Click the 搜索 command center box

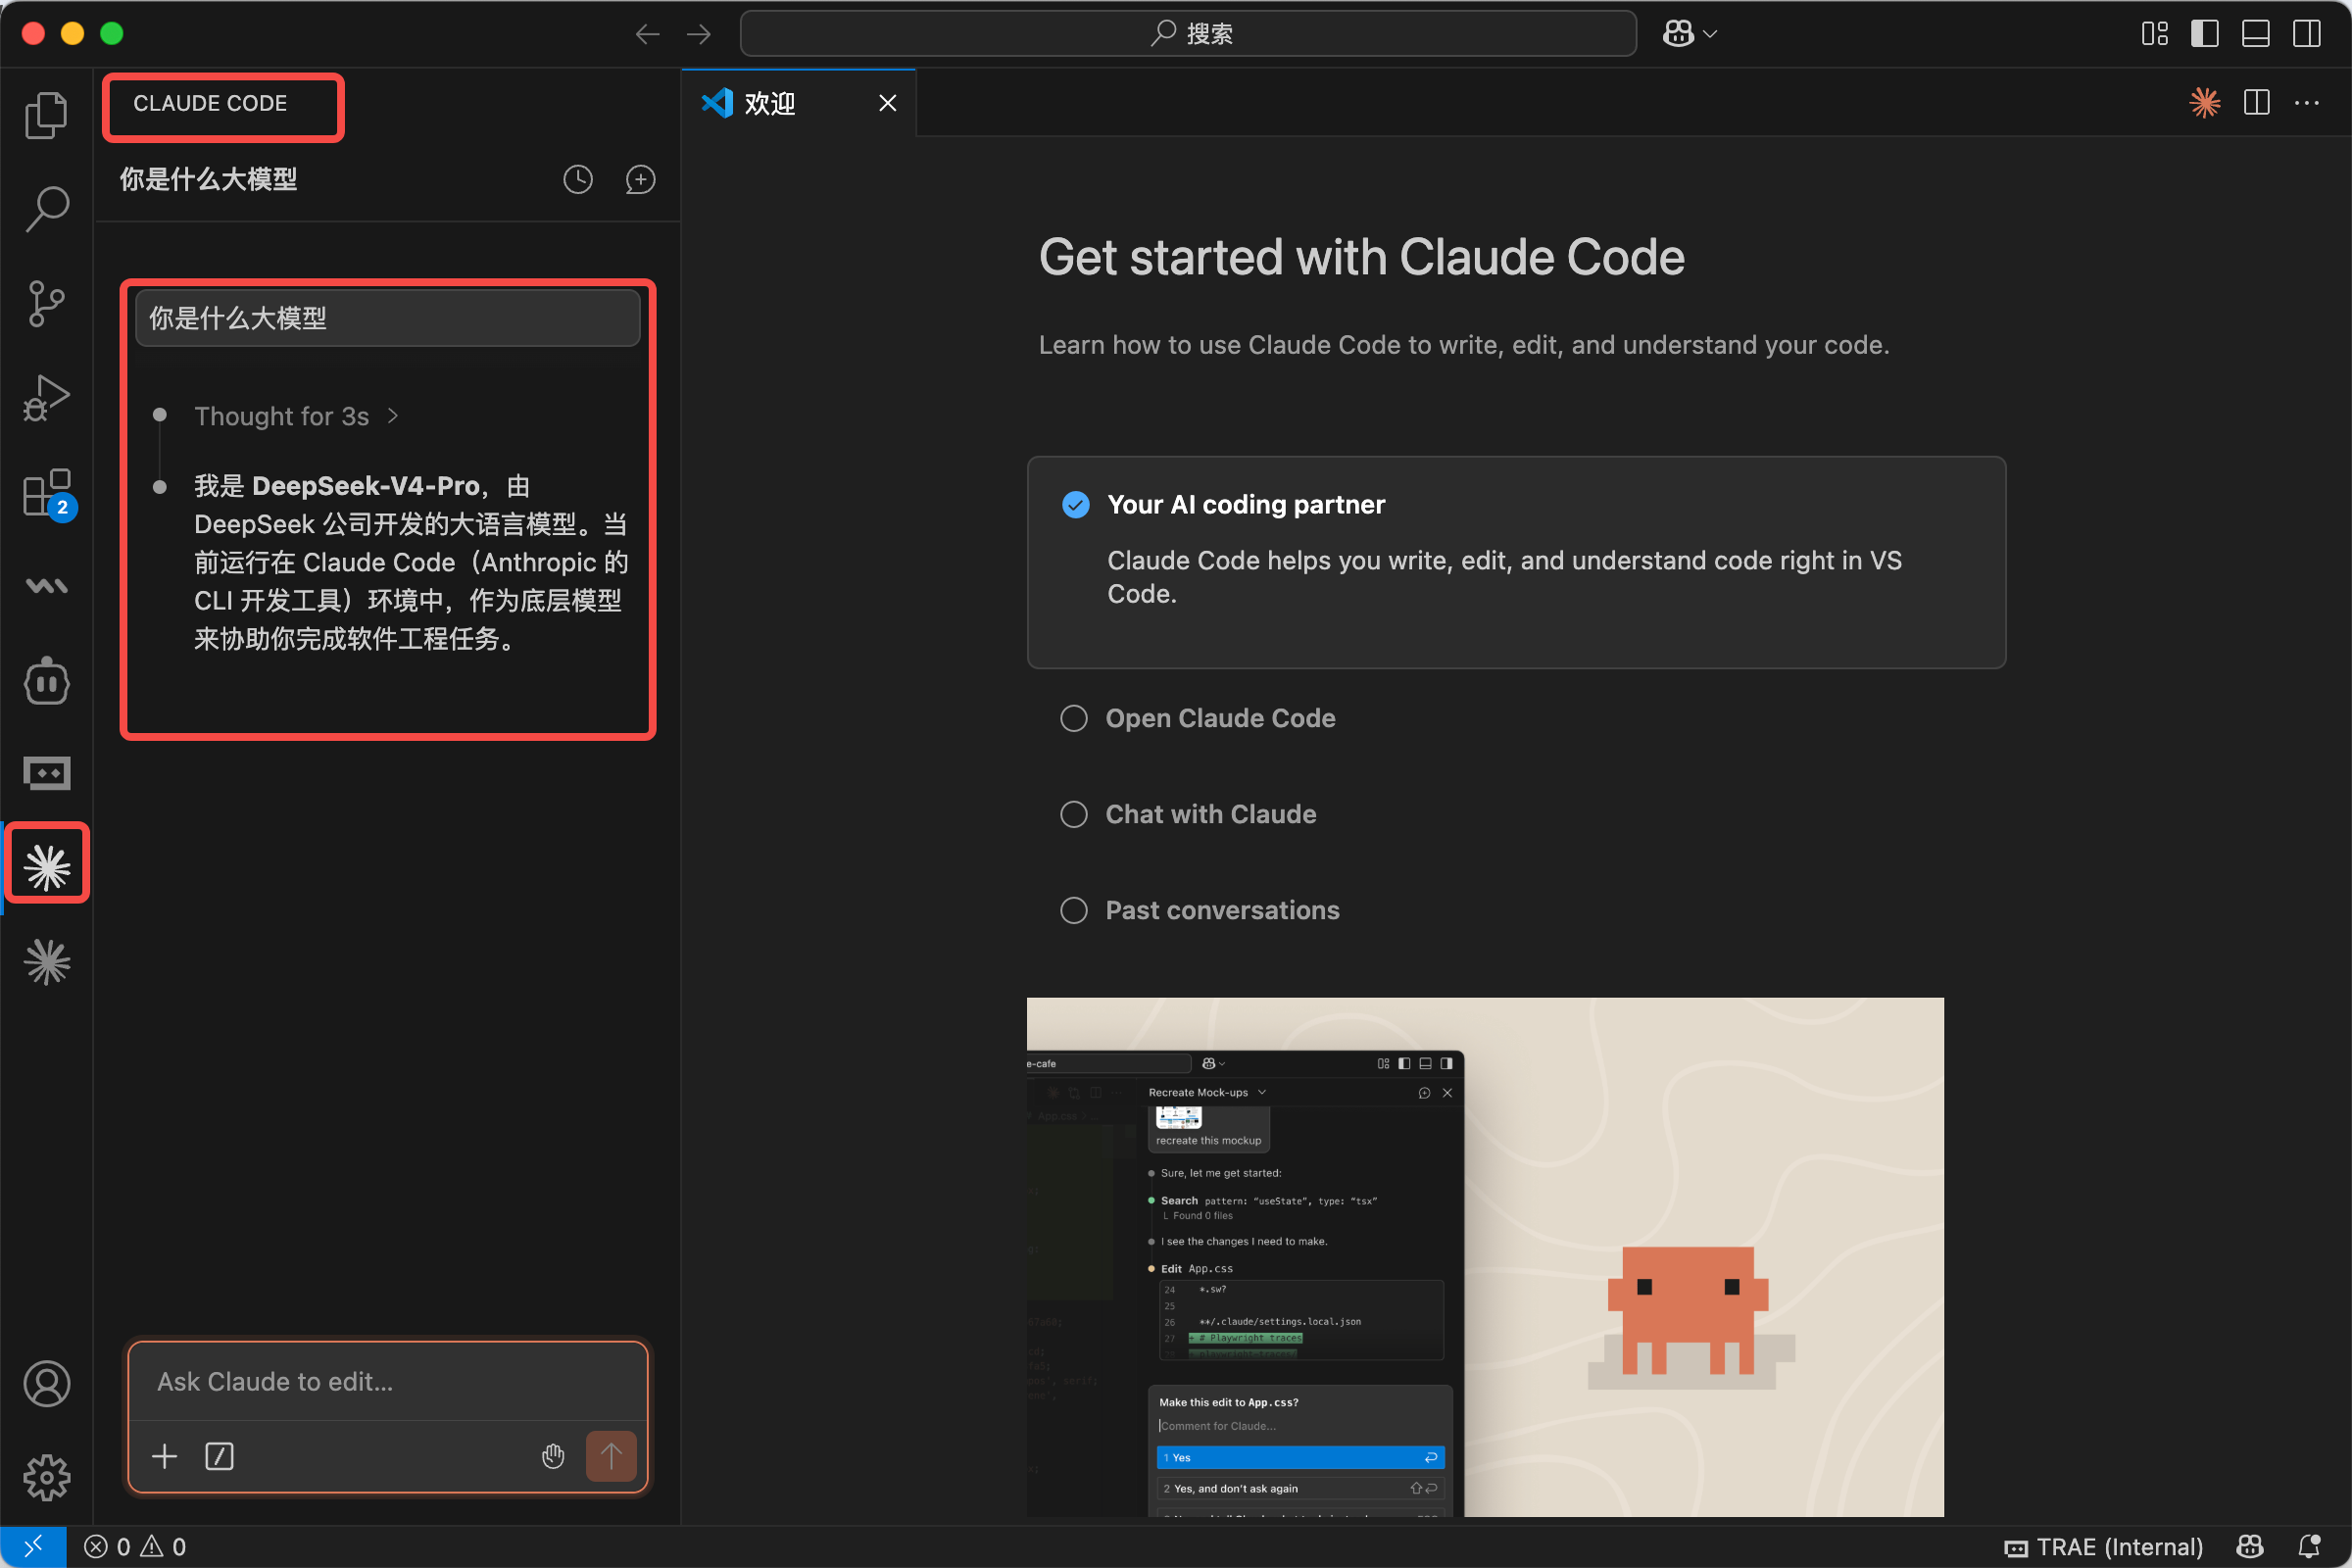pyautogui.click(x=1188, y=34)
